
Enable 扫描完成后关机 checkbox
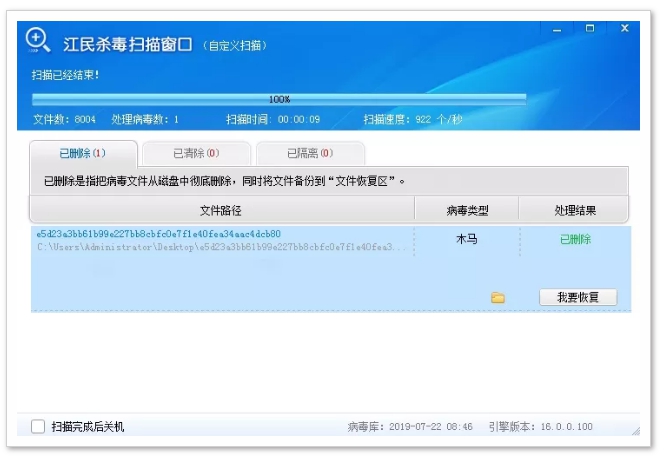tap(38, 426)
